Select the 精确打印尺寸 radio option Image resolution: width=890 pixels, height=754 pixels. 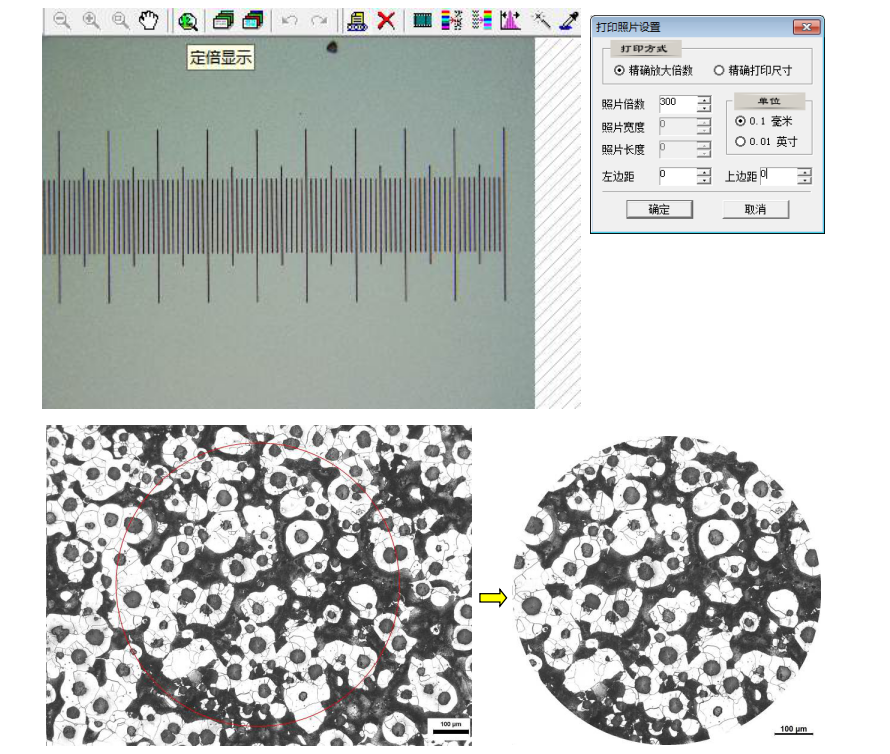718,71
